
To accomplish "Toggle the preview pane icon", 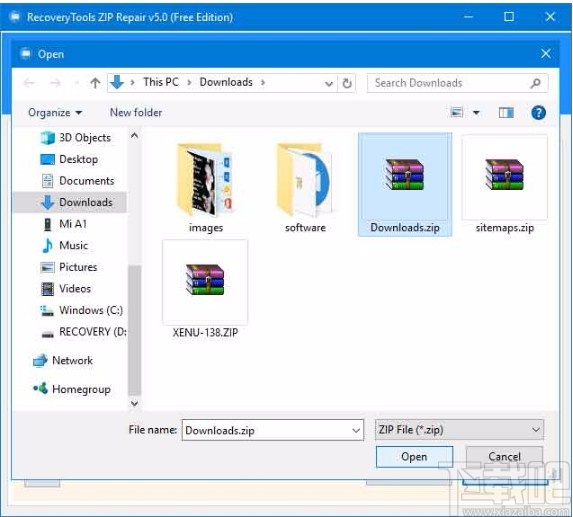I will click(x=506, y=113).
